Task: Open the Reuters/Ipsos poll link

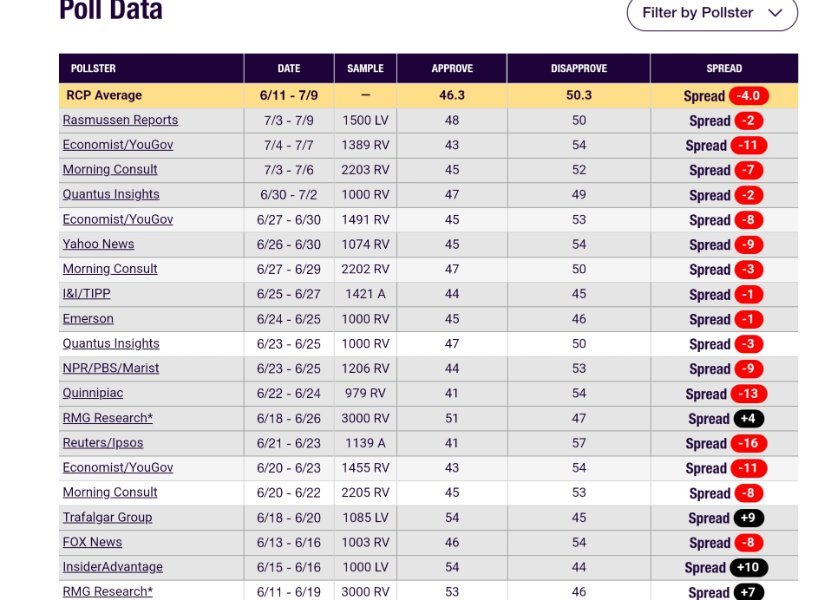Action: 103,443
